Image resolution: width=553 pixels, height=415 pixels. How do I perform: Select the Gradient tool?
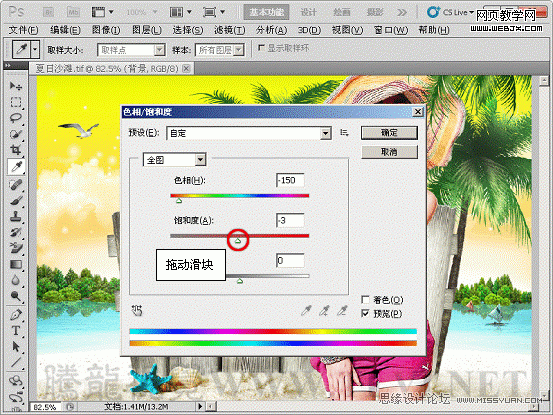click(16, 264)
